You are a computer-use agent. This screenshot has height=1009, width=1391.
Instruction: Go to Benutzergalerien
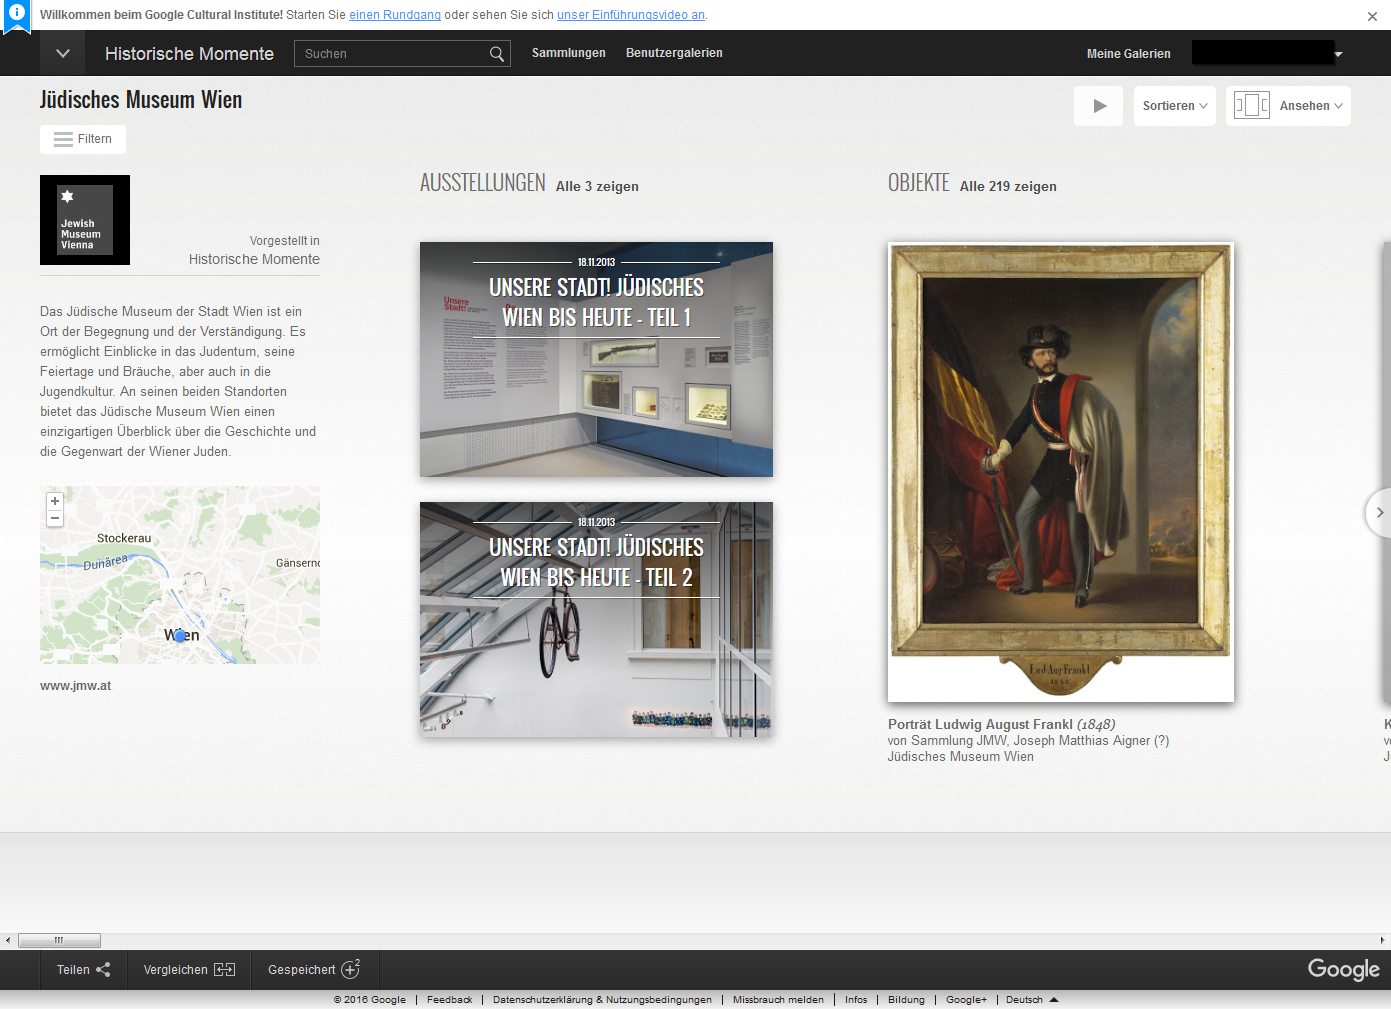click(674, 53)
